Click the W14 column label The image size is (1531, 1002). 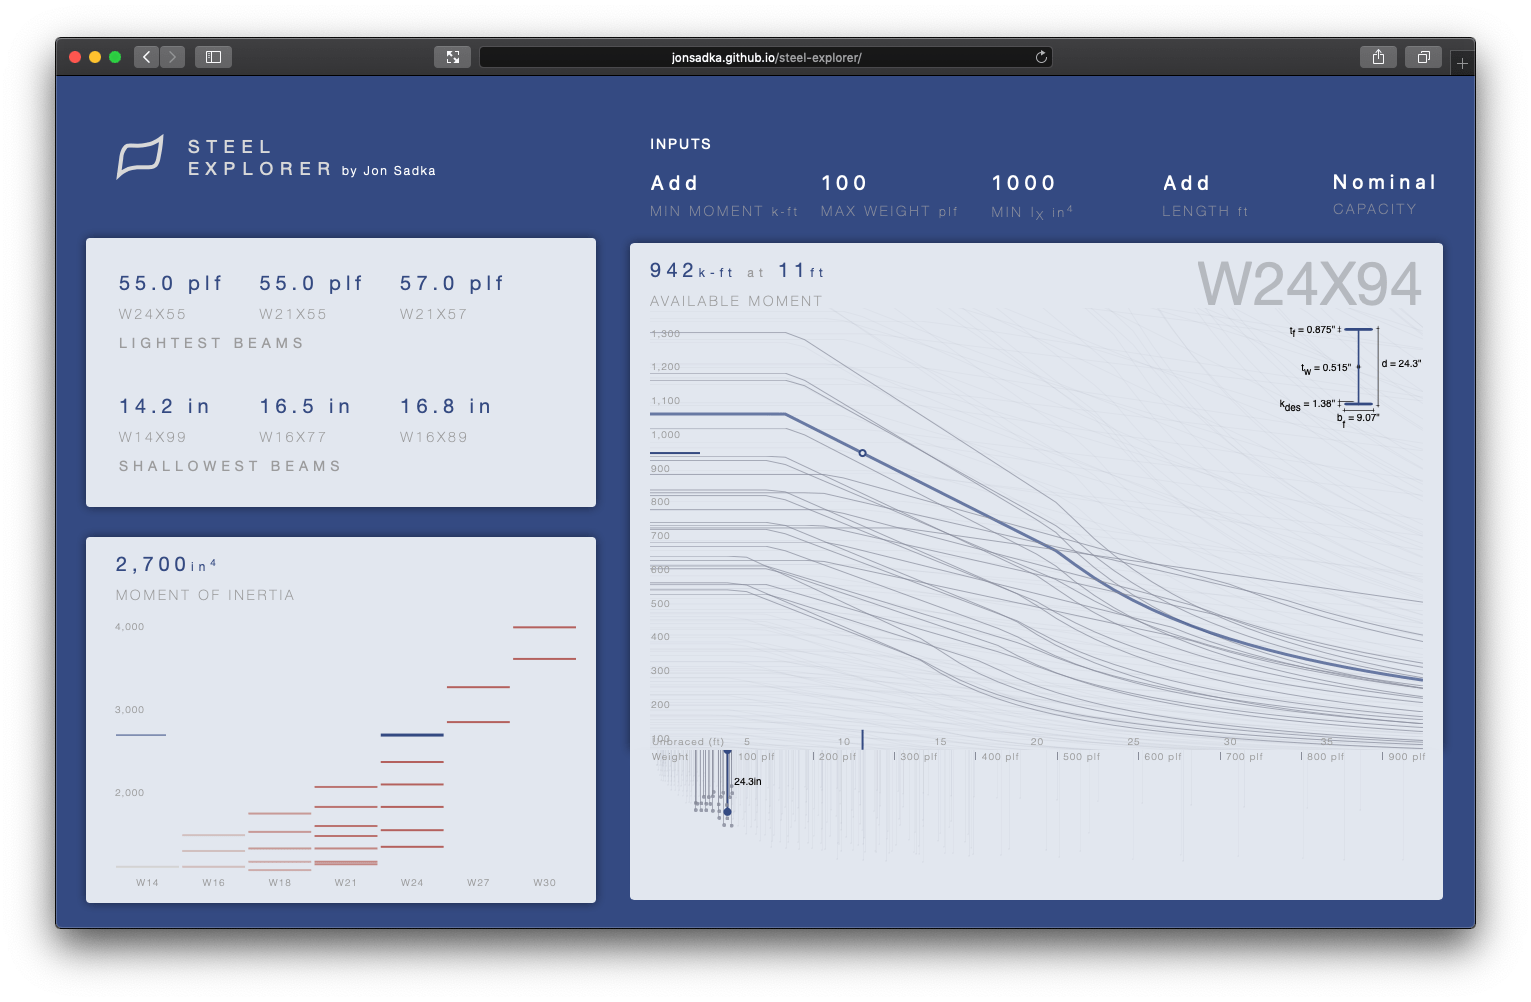point(147,883)
